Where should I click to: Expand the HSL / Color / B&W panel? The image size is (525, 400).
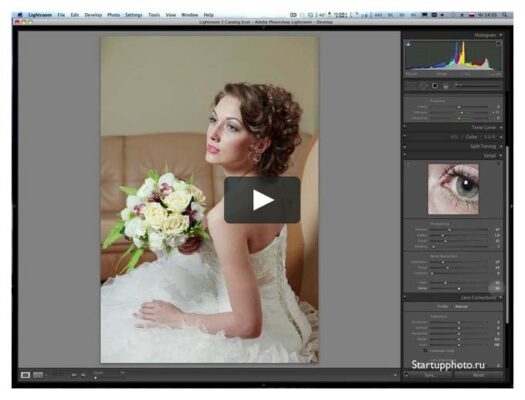click(x=501, y=137)
